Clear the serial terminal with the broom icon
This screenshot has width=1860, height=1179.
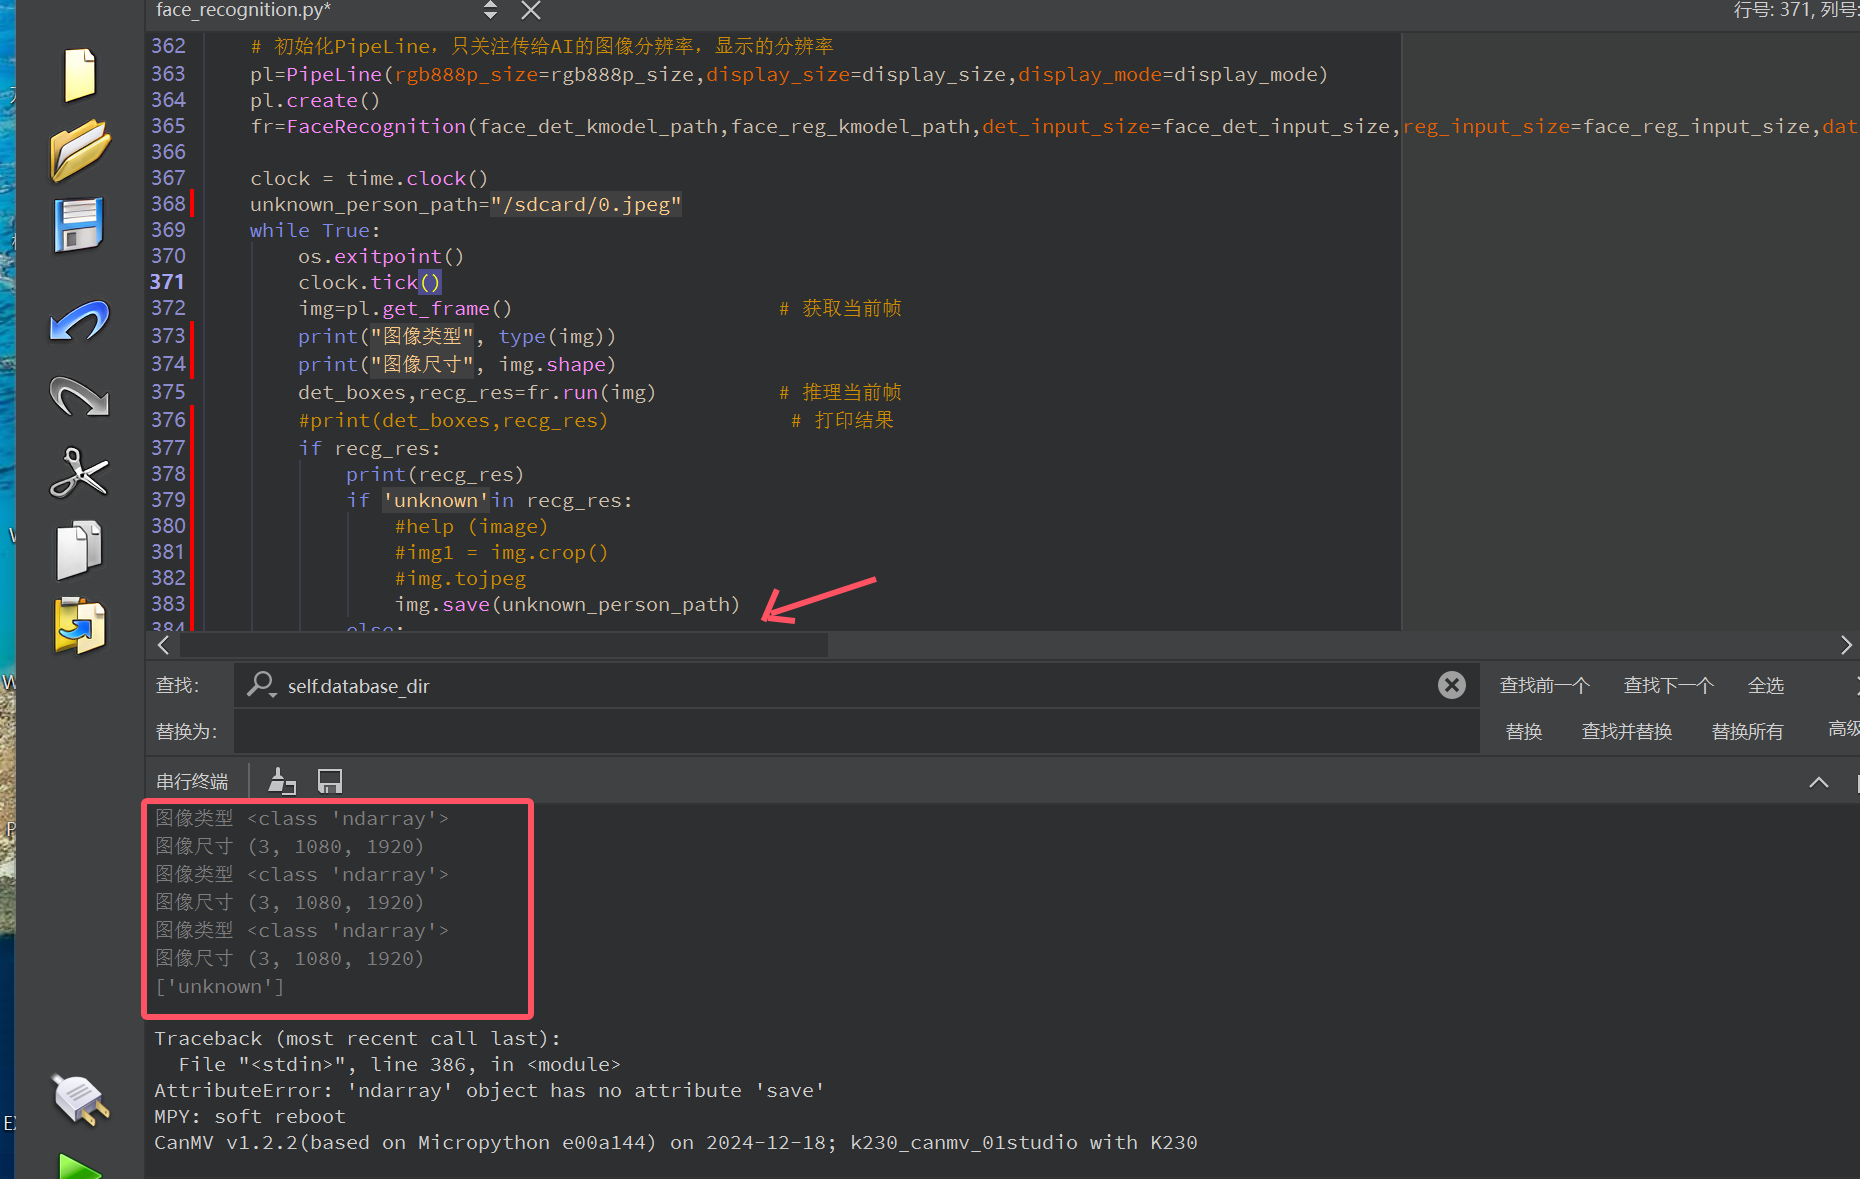[x=282, y=781]
